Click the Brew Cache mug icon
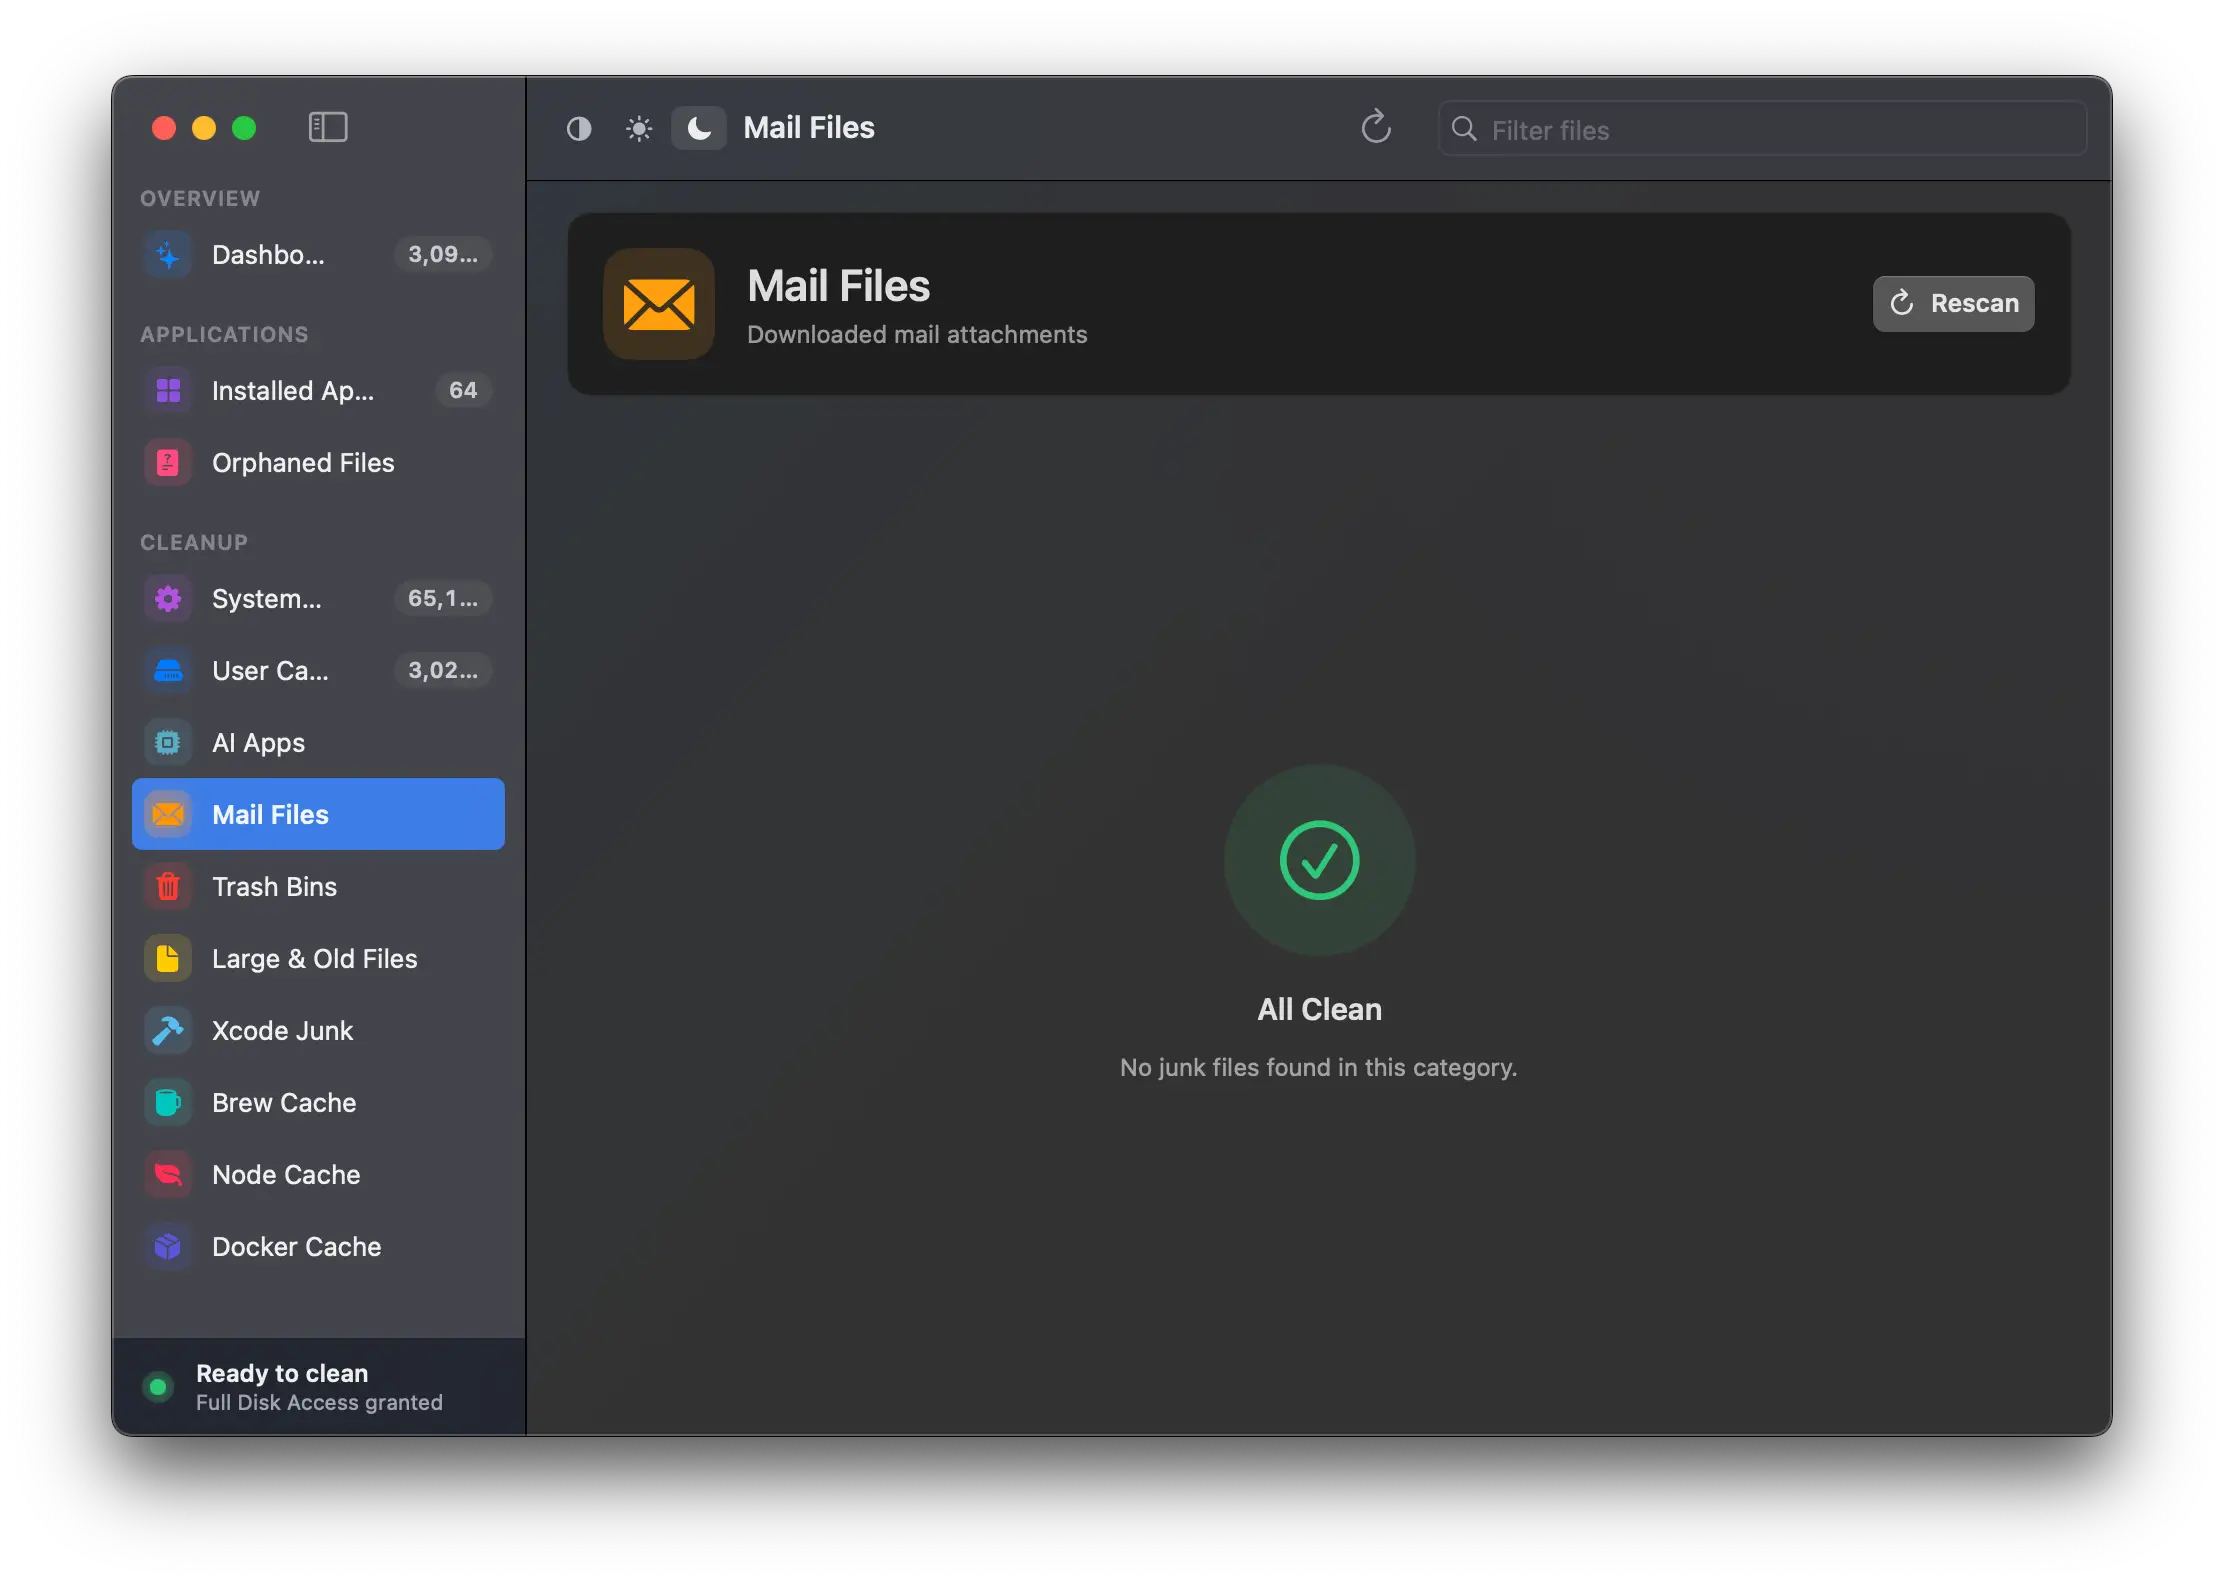Screen dimensions: 2224x1584 168,1103
